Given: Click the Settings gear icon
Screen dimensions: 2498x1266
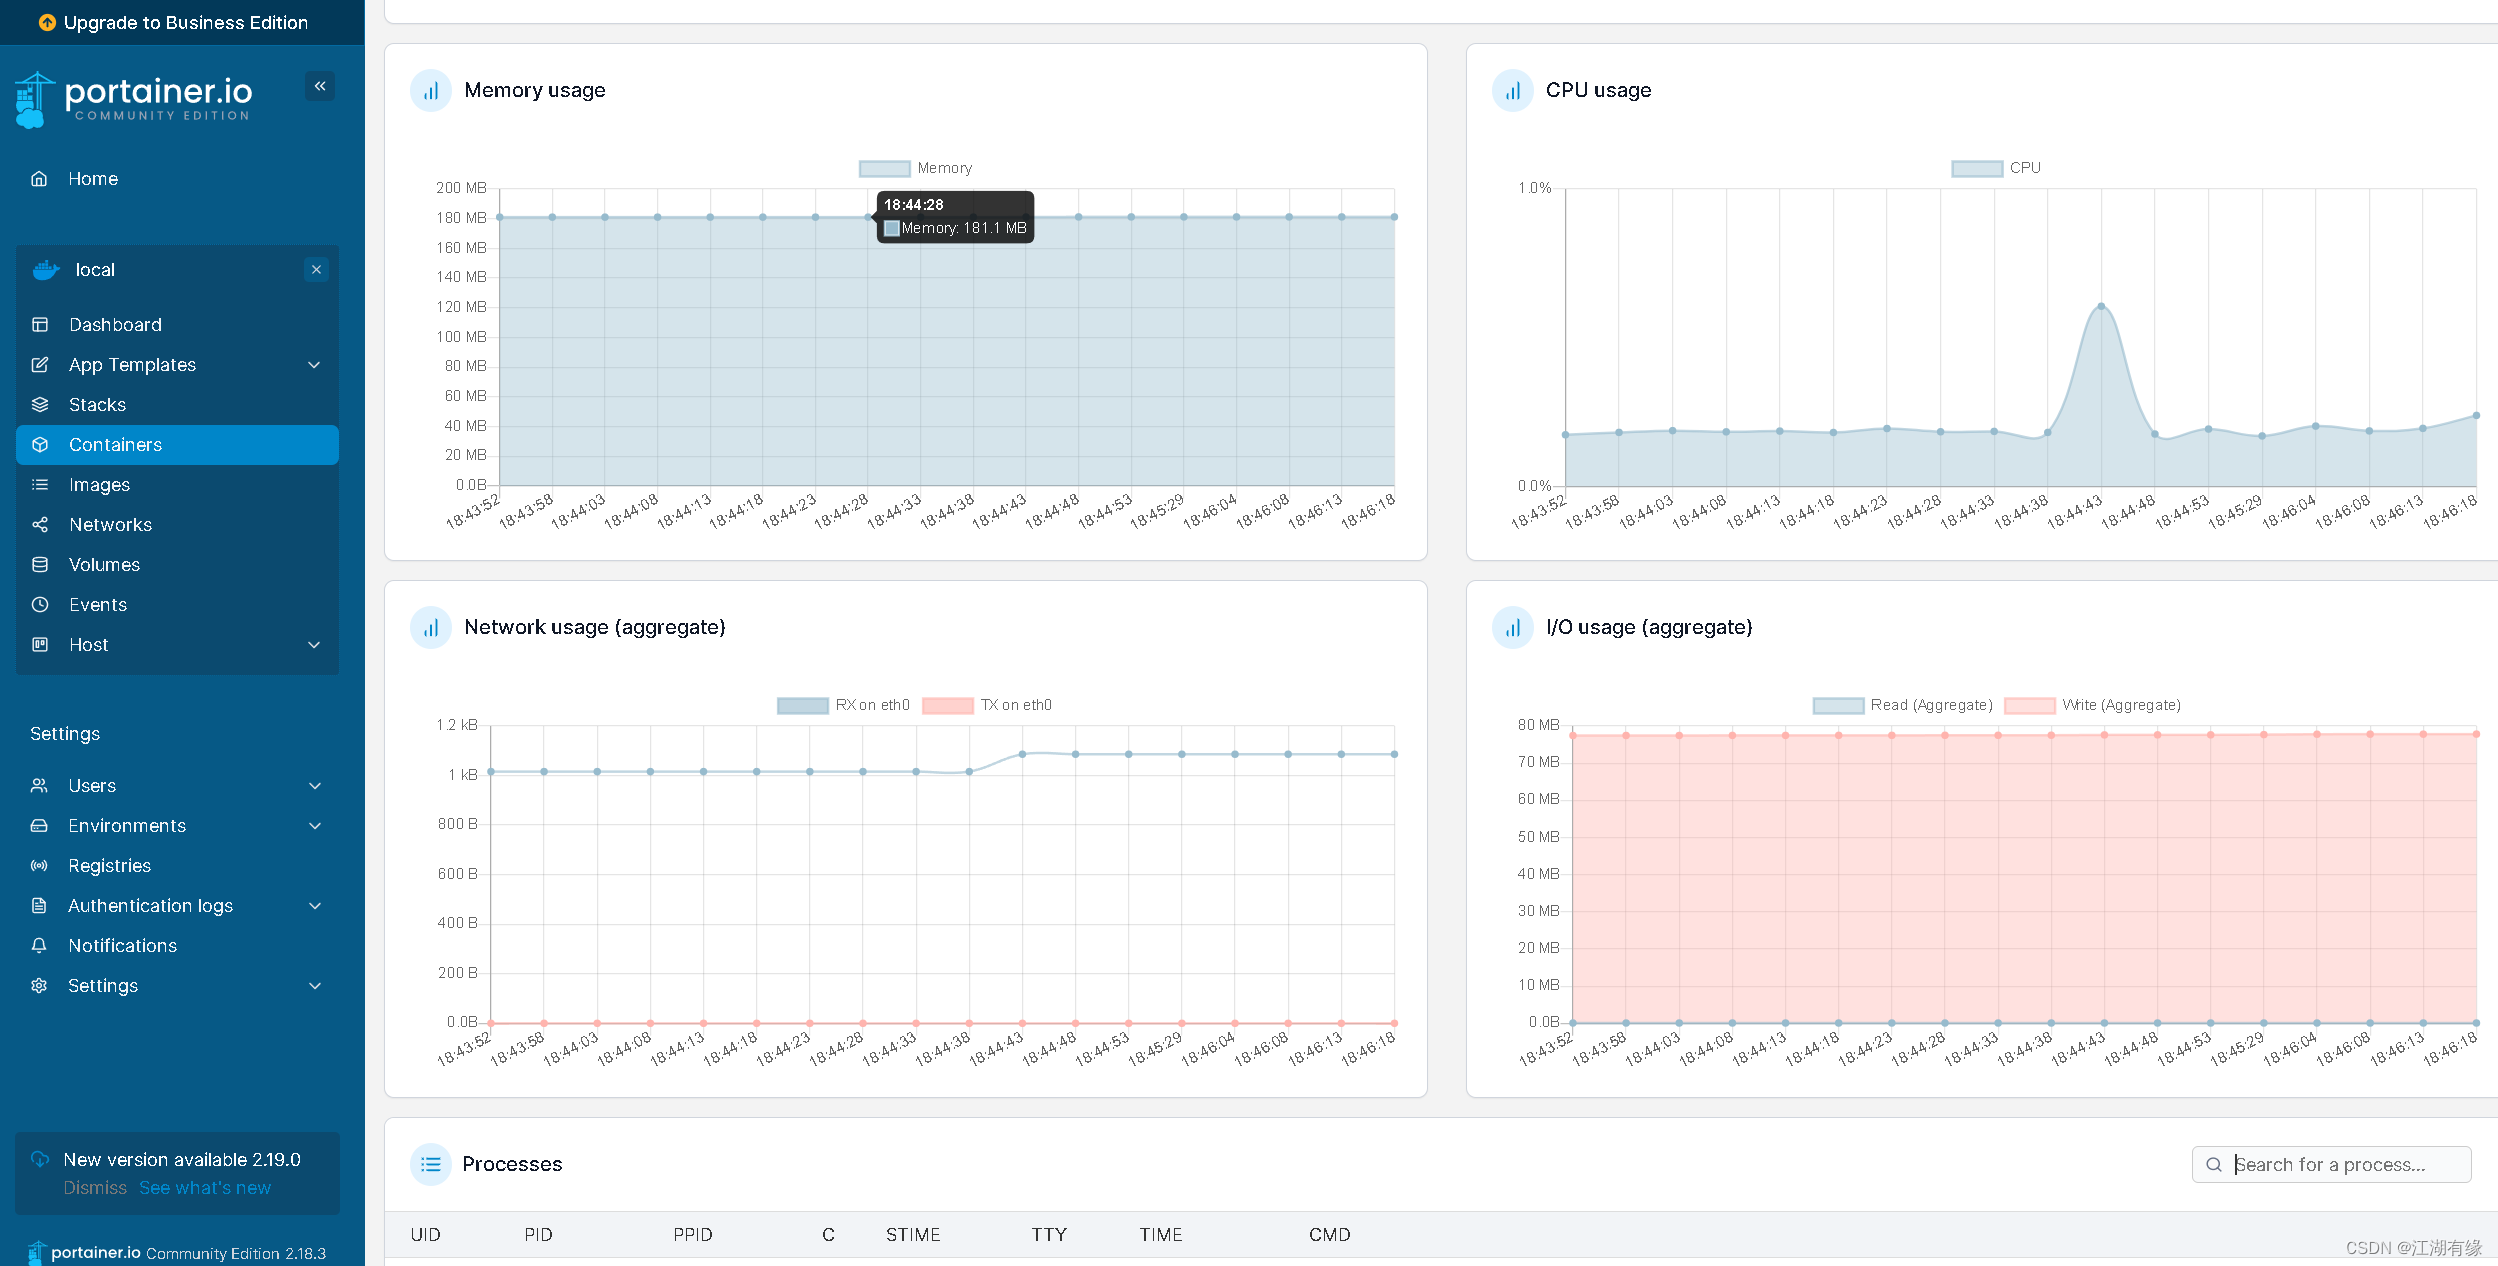Looking at the screenshot, I should coord(39,986).
